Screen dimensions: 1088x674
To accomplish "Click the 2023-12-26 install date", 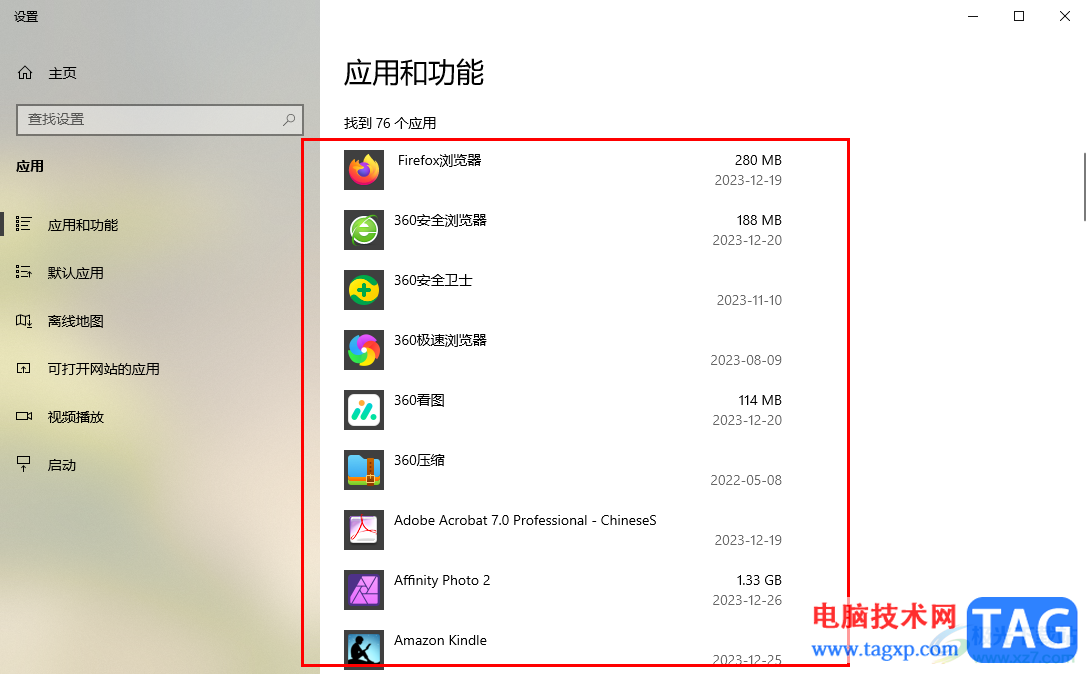I will coord(747,600).
